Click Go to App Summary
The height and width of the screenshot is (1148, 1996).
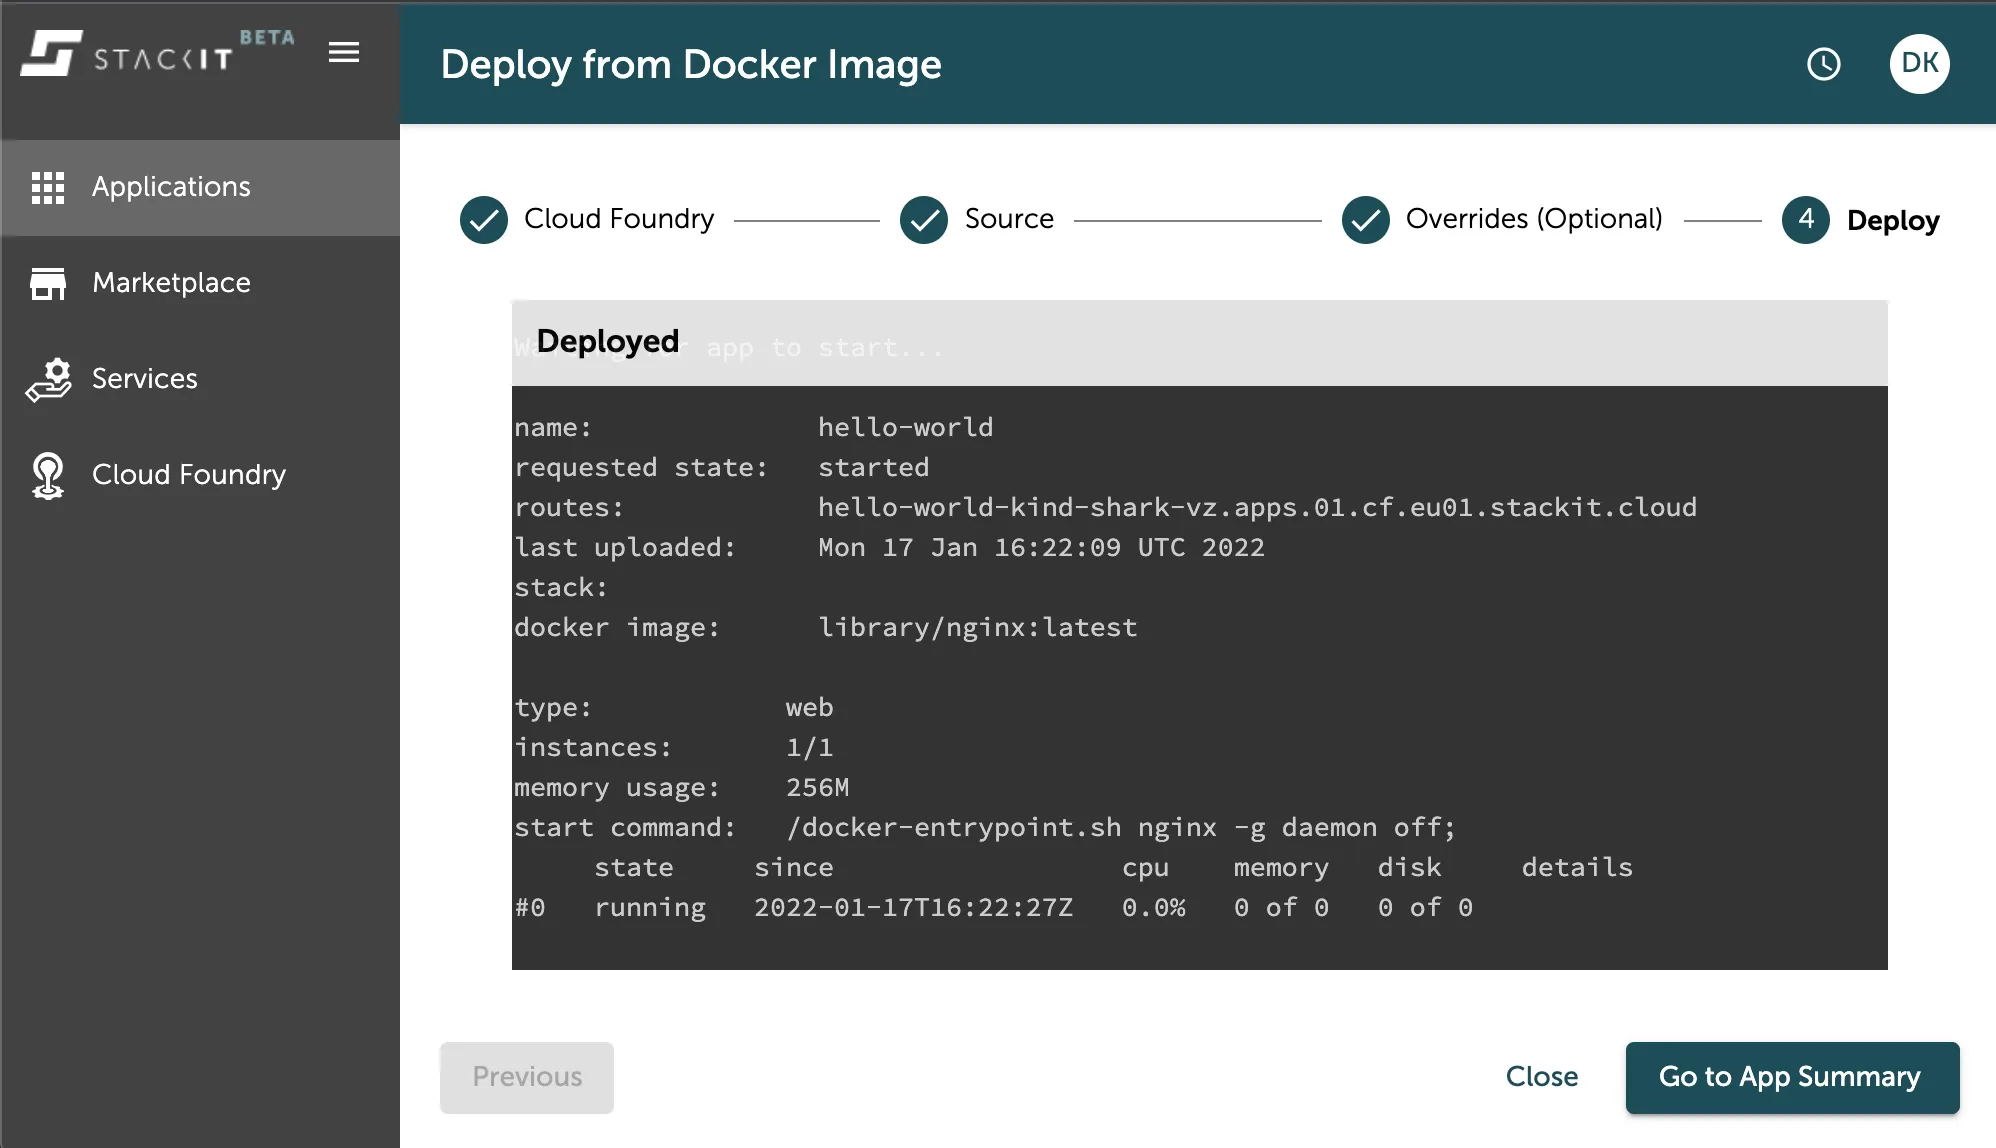coord(1791,1077)
